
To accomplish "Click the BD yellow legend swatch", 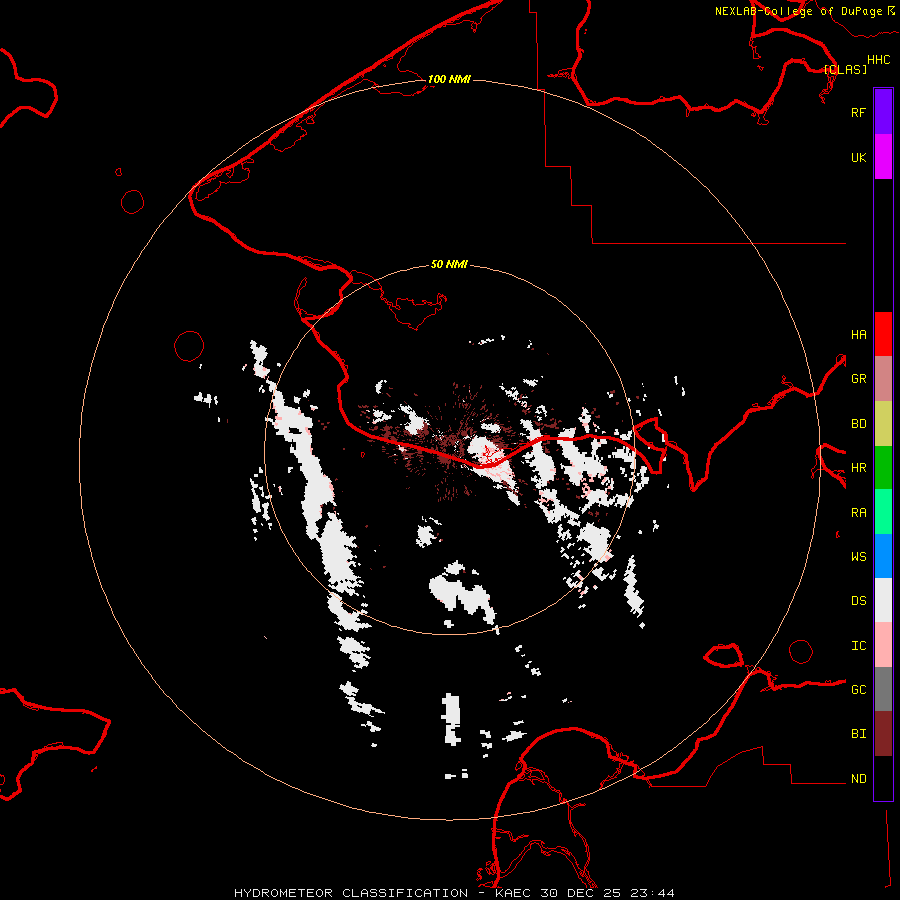I will pos(883,423).
